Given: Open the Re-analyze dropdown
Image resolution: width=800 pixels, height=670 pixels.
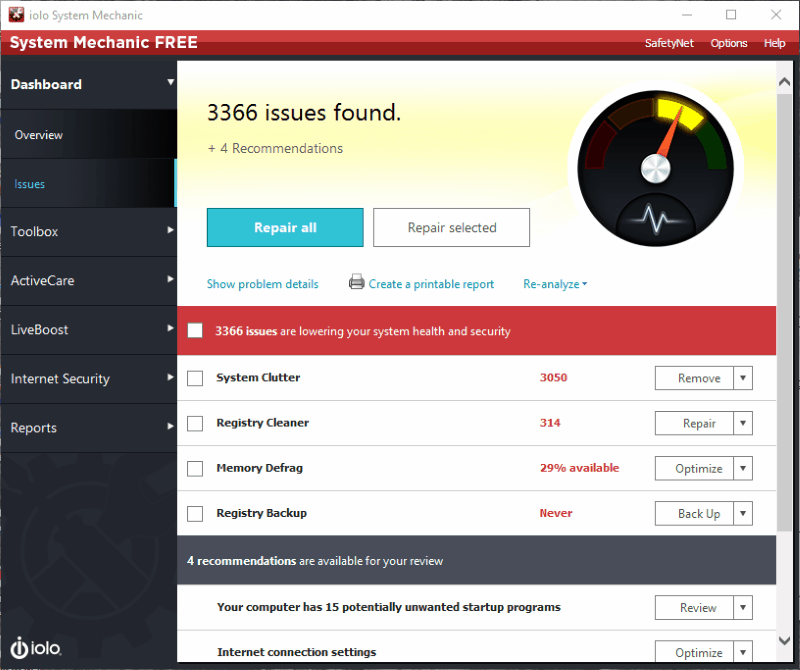Looking at the screenshot, I should pos(555,284).
